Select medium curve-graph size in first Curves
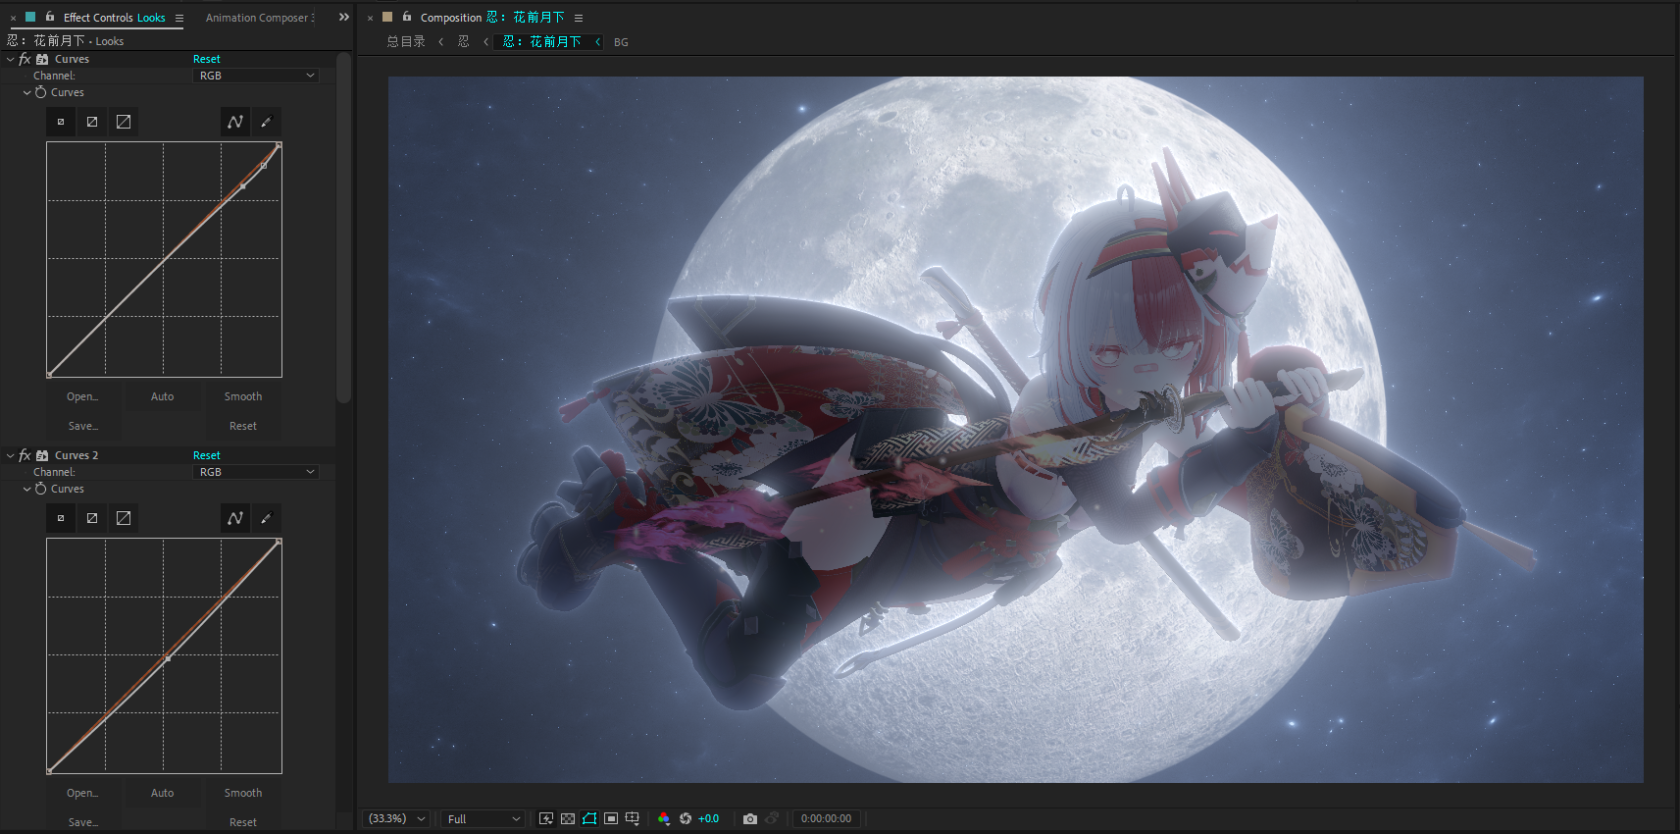 tap(92, 122)
